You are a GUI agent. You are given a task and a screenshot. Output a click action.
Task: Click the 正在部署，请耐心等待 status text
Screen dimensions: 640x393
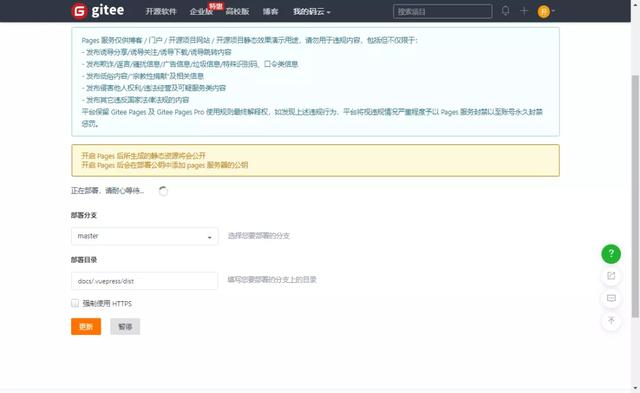[x=107, y=191]
